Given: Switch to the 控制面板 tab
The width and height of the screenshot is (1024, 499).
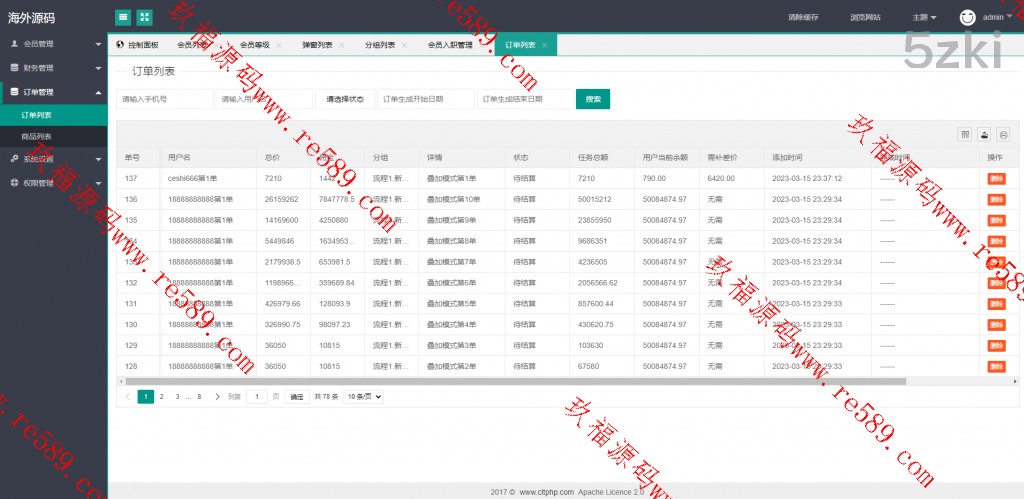Looking at the screenshot, I should coord(138,45).
